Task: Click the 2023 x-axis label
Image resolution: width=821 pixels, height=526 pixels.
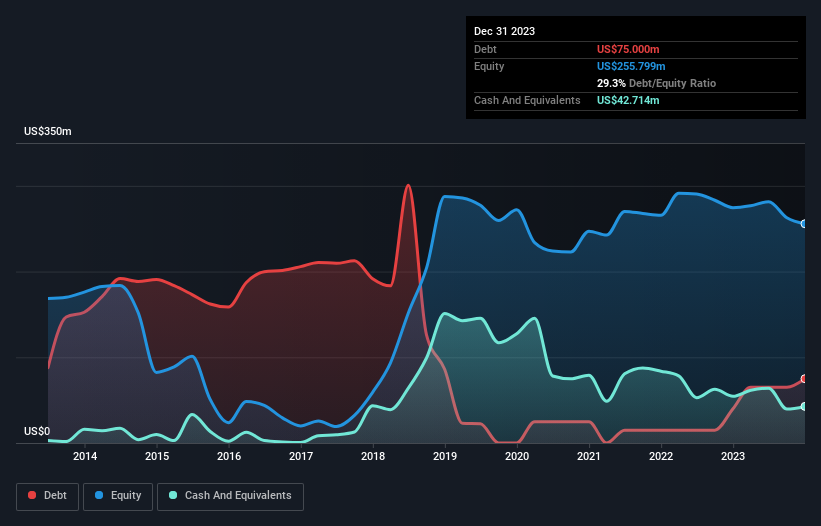Action: (733, 456)
